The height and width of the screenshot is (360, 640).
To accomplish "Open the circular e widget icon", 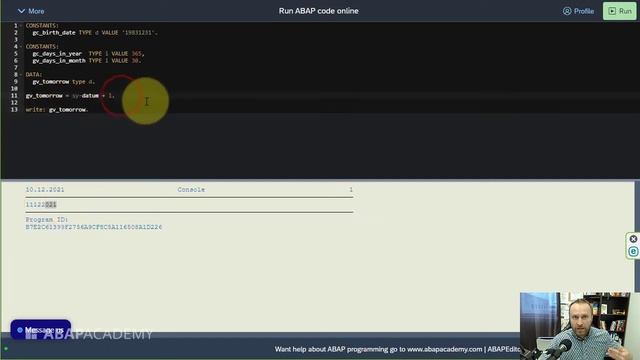I will tap(633, 251).
